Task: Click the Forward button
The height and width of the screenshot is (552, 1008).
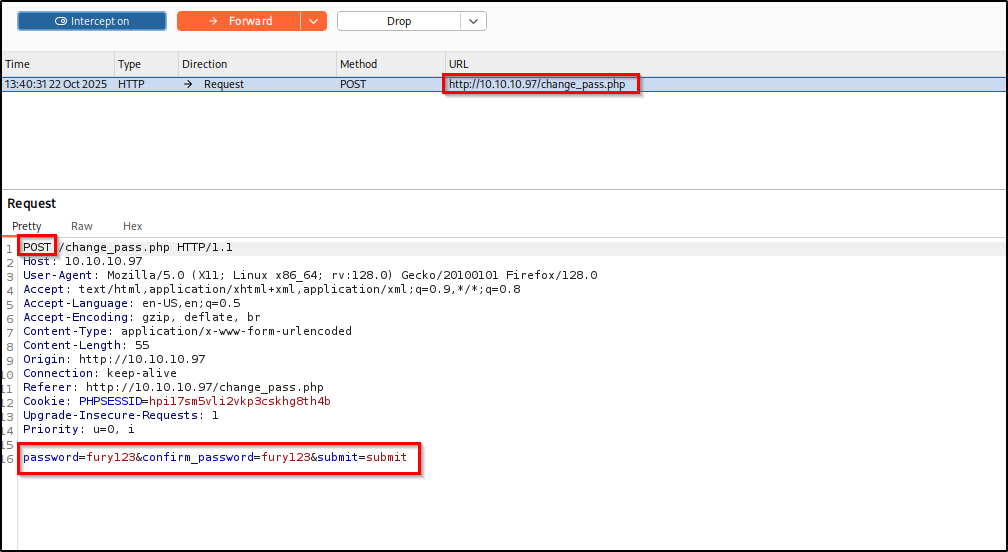Action: (238, 21)
